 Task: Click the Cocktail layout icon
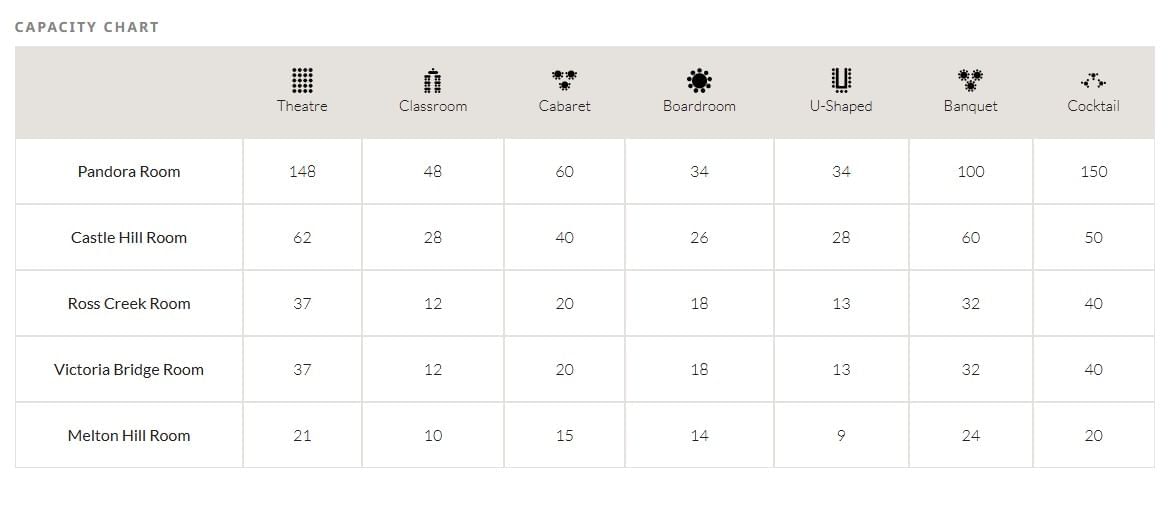1093,81
